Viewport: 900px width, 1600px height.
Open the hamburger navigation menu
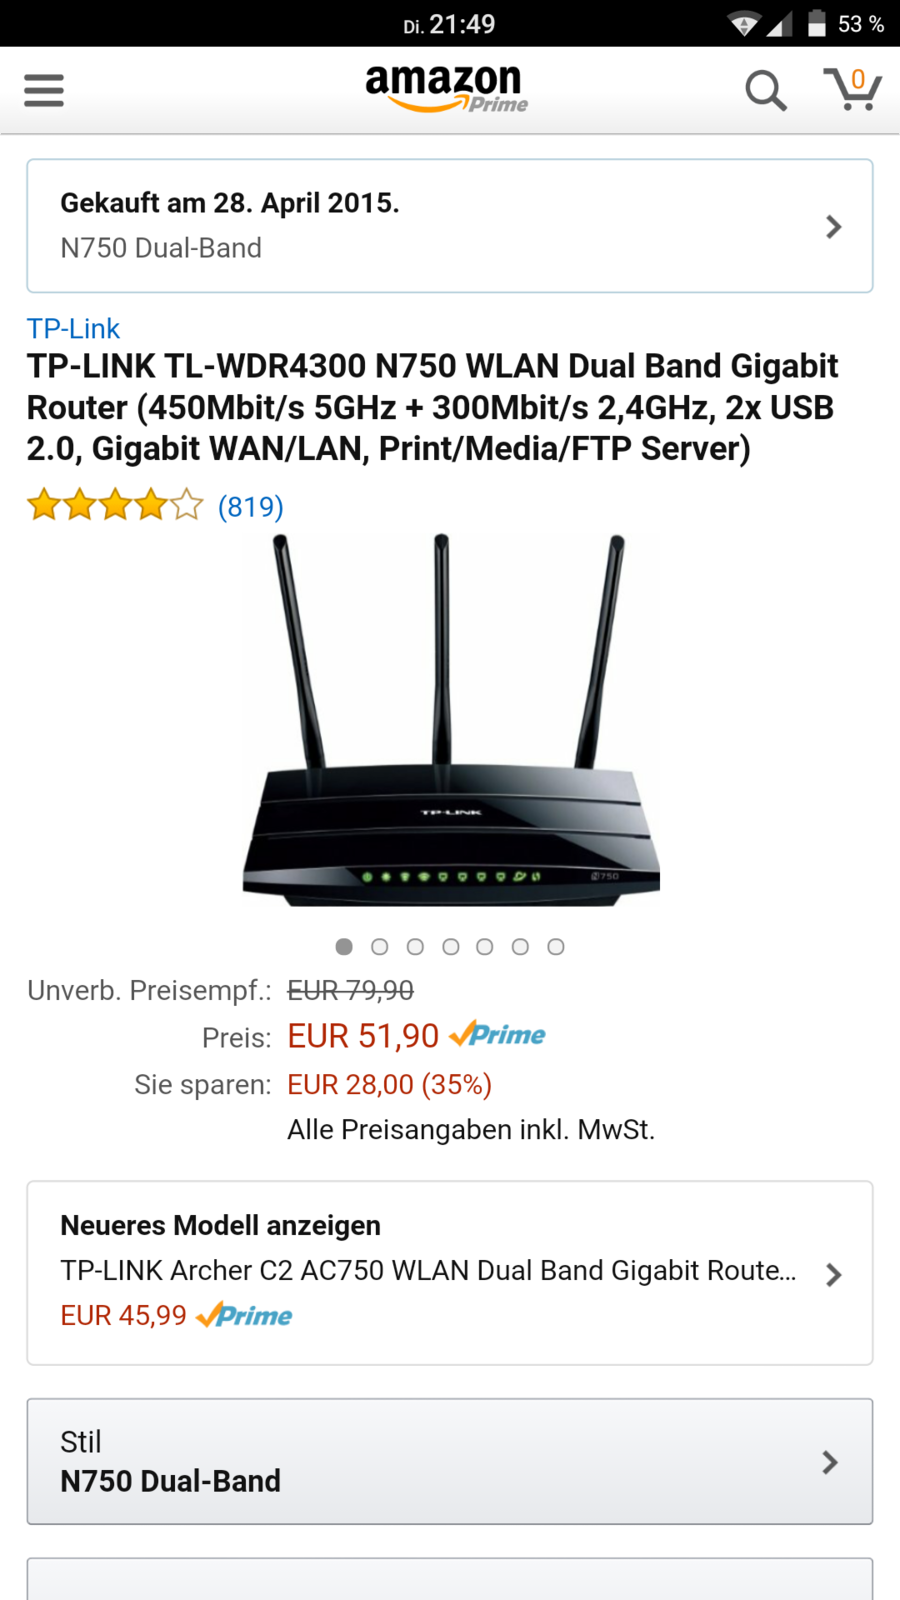click(x=44, y=90)
